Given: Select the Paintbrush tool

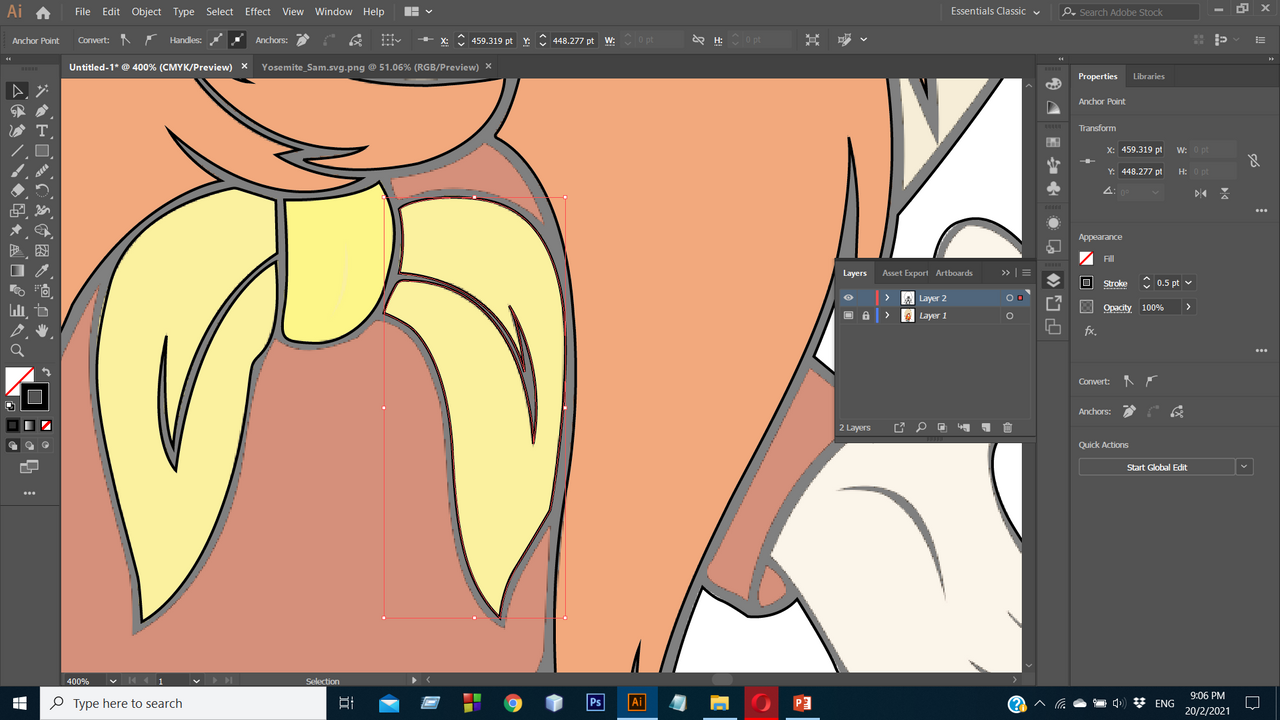Looking at the screenshot, I should 17,171.
